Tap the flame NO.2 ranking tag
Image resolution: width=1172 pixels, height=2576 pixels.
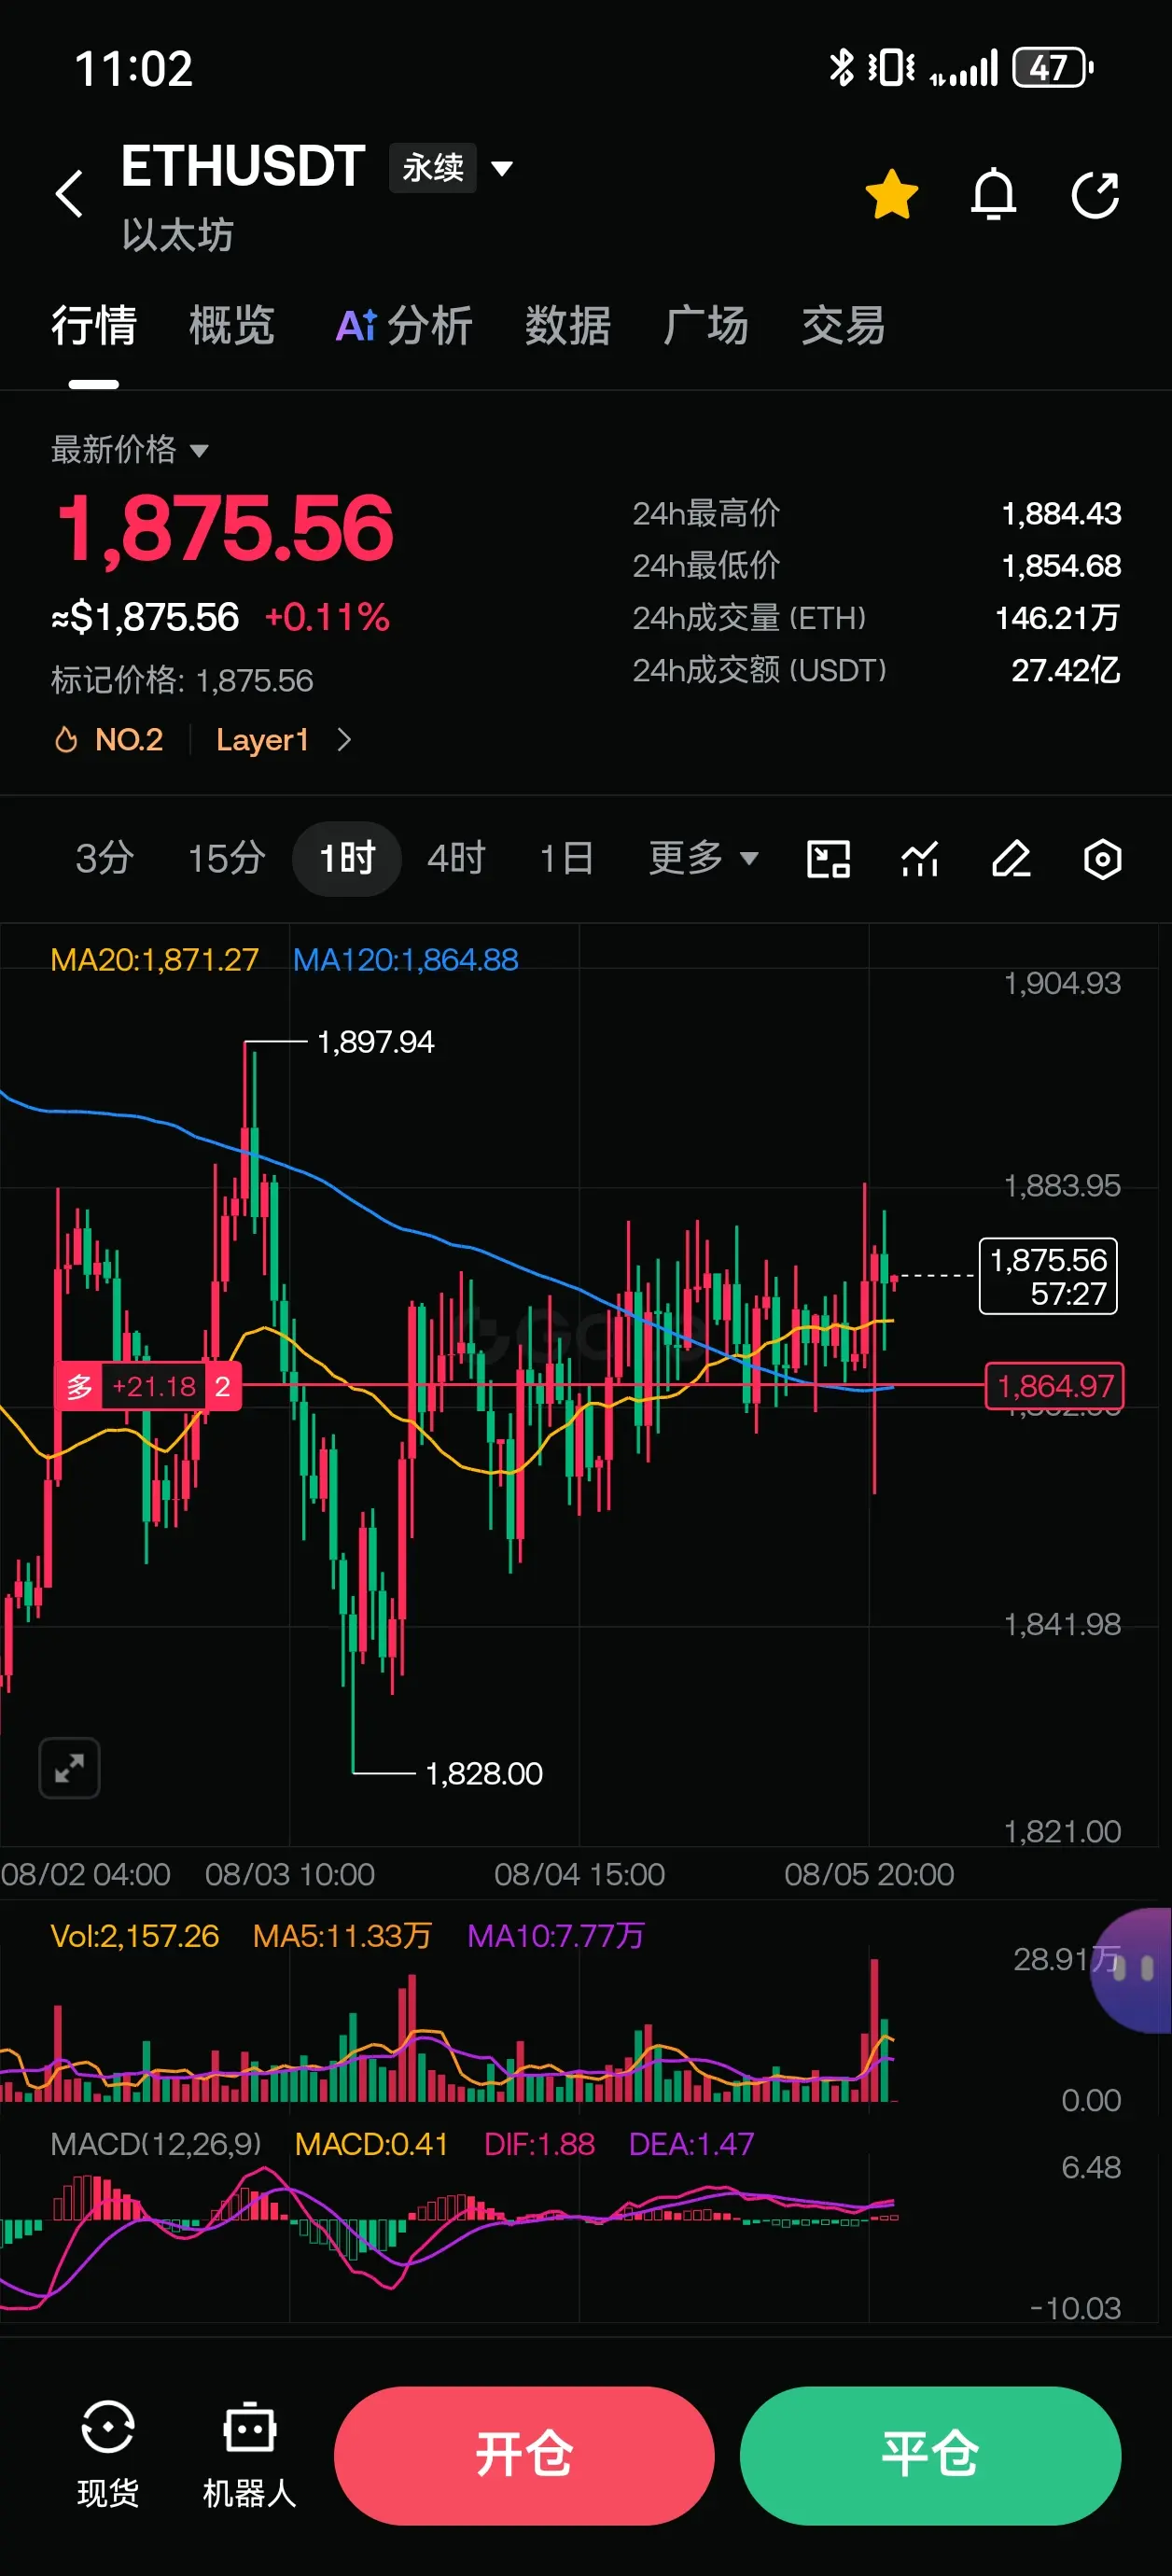click(108, 740)
